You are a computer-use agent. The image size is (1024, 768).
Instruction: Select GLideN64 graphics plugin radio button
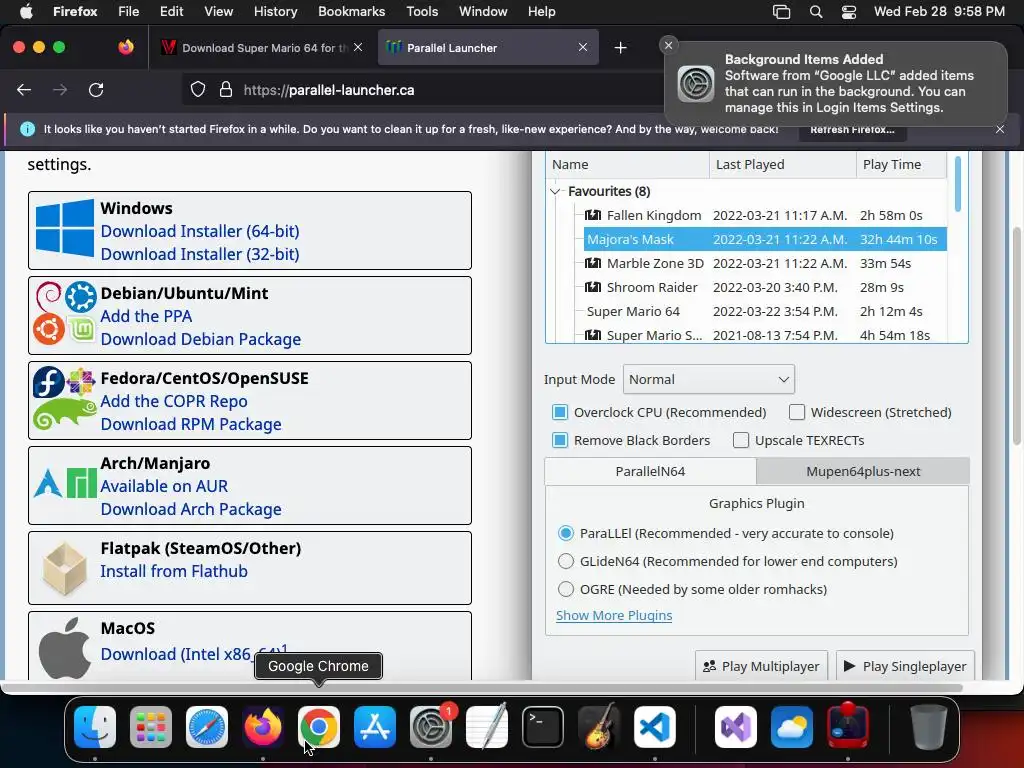(566, 561)
